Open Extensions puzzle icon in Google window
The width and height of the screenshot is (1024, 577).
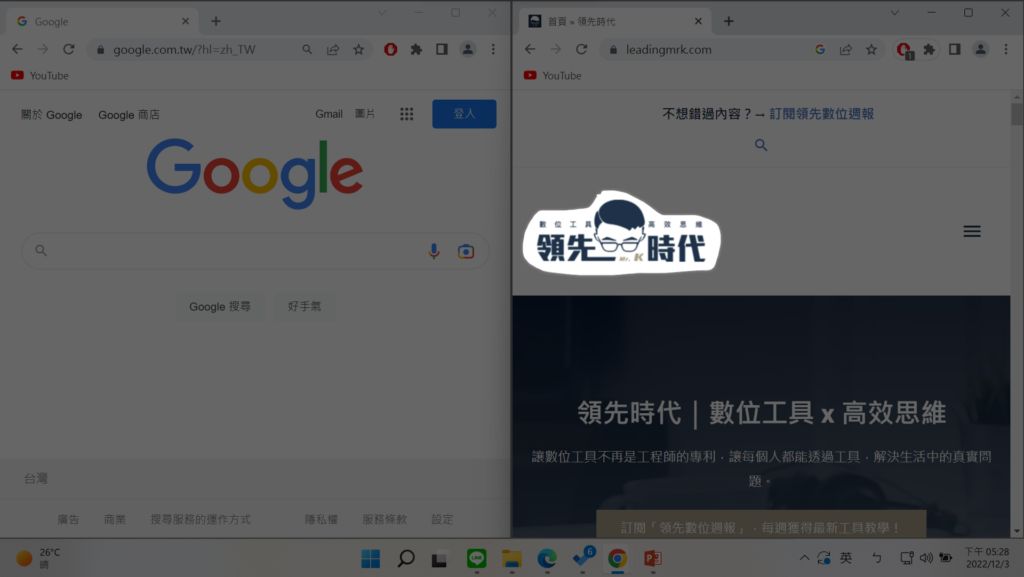pos(416,49)
